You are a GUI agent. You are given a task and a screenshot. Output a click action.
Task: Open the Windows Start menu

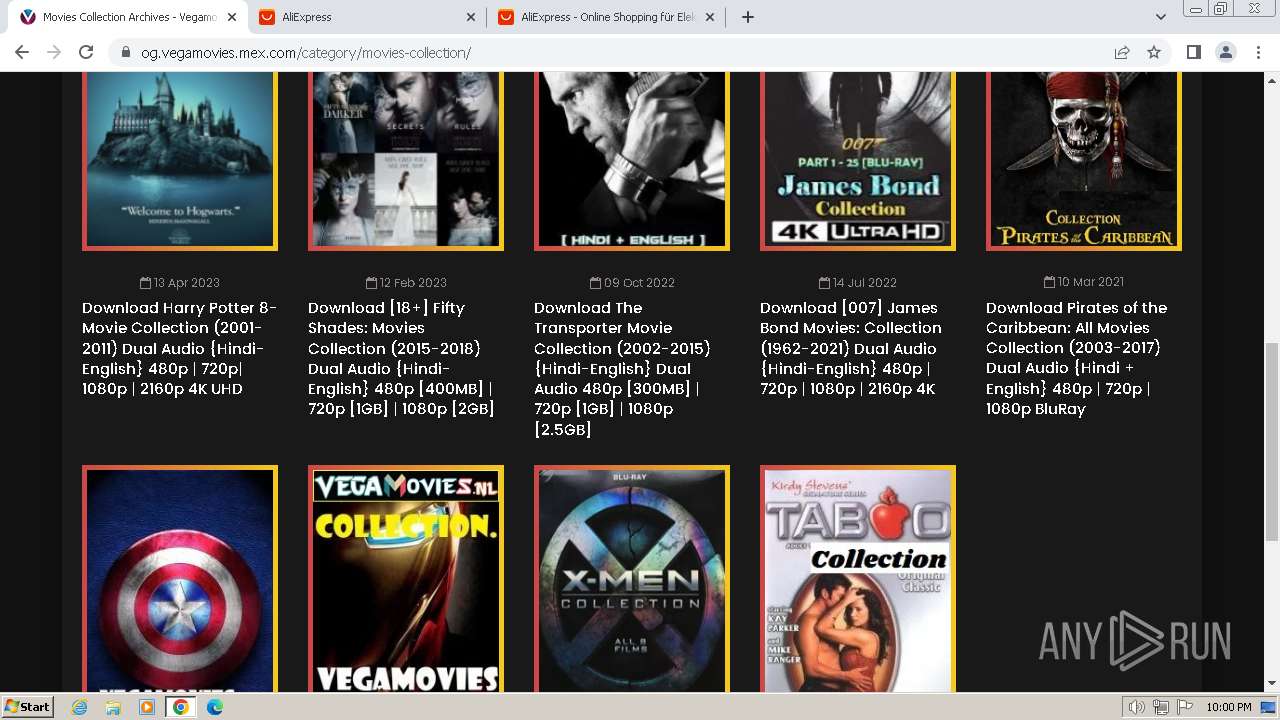tap(27, 707)
